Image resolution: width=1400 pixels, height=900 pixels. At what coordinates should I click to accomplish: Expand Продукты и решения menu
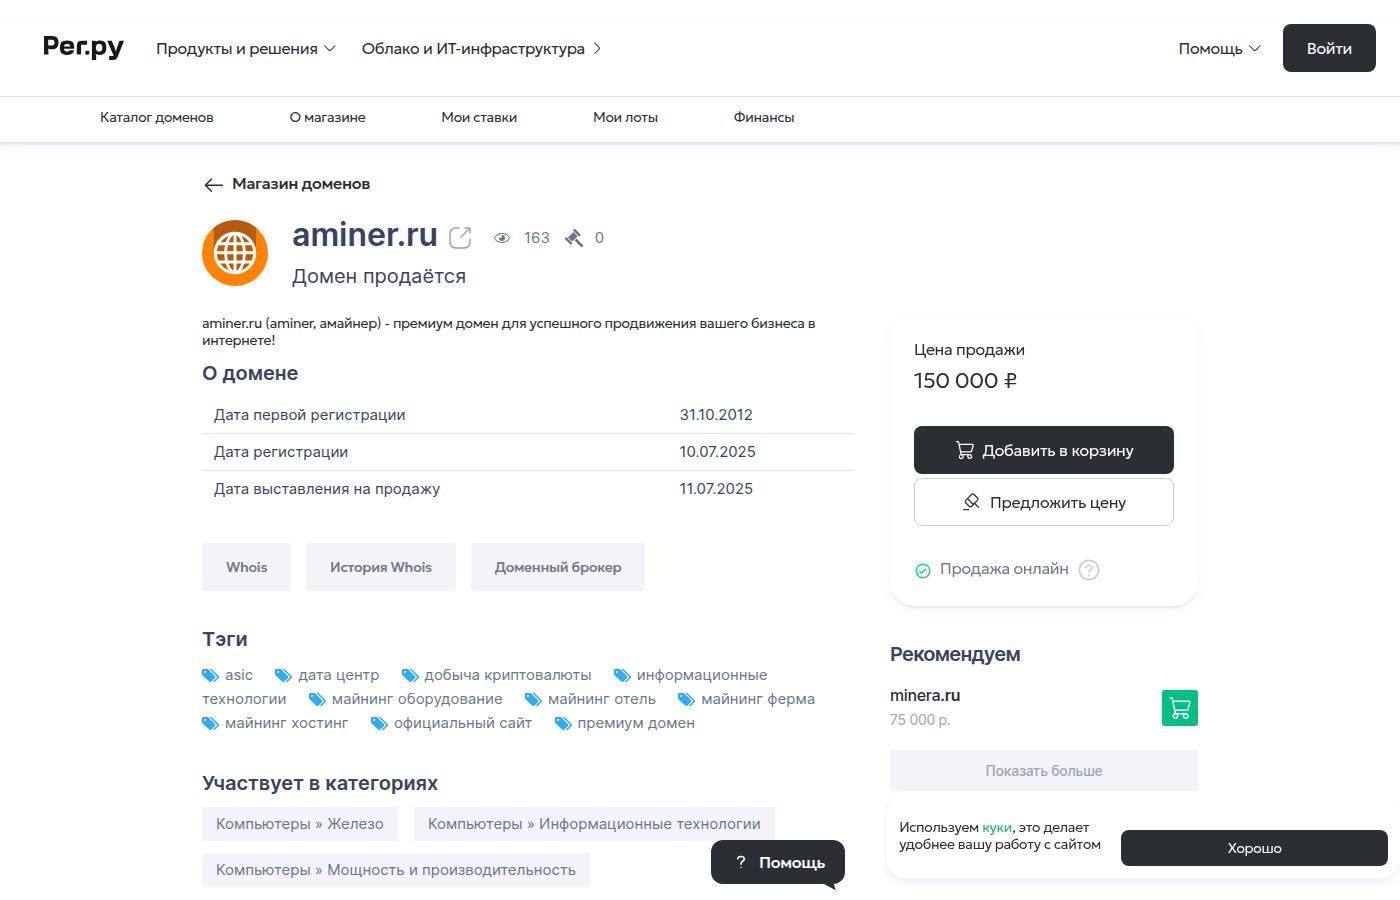[246, 48]
